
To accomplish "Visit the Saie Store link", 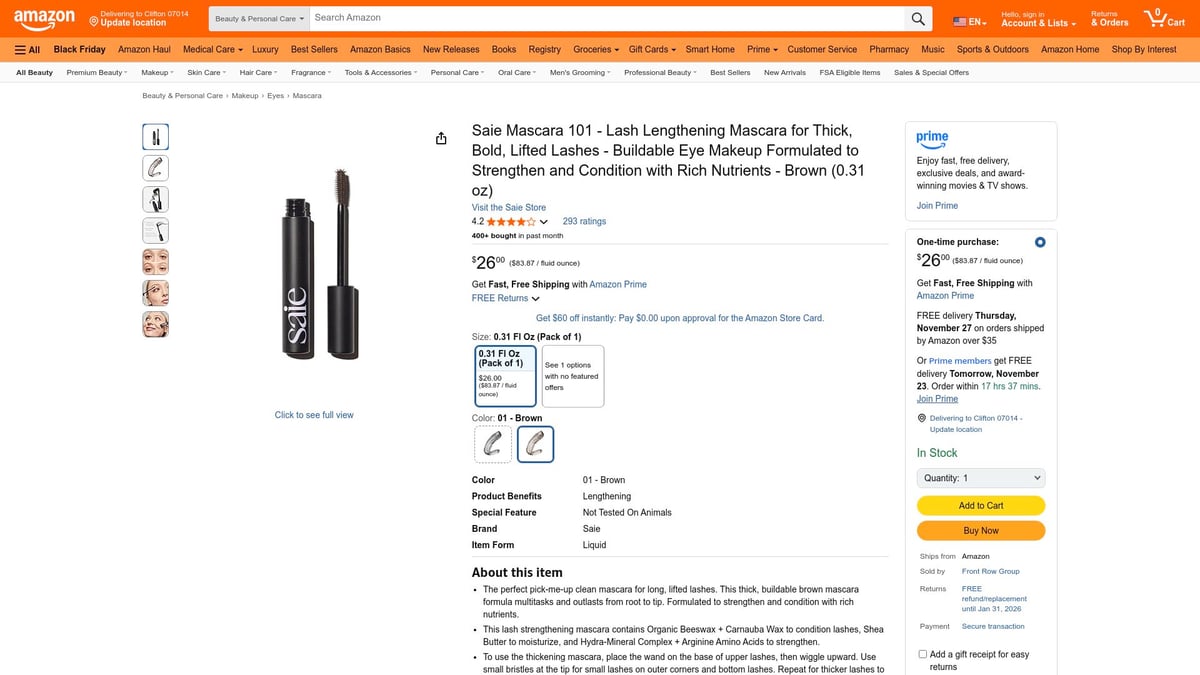I will point(508,207).
